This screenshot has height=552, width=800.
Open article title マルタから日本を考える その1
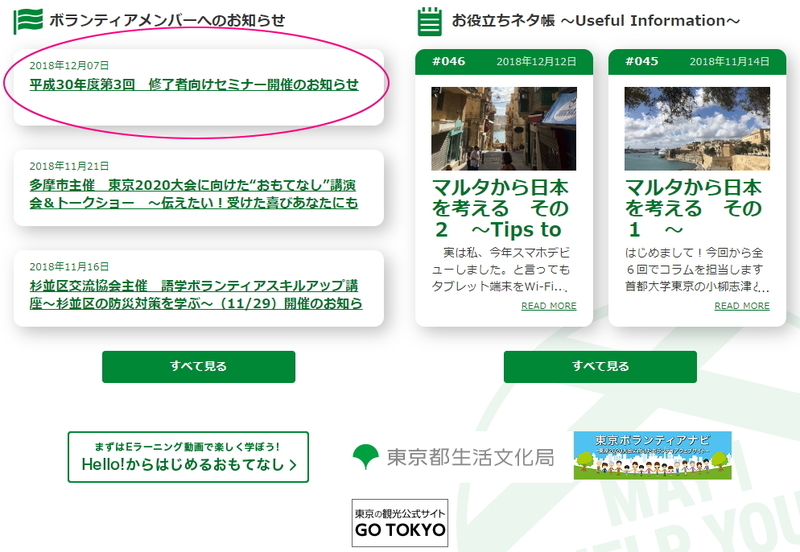point(693,209)
